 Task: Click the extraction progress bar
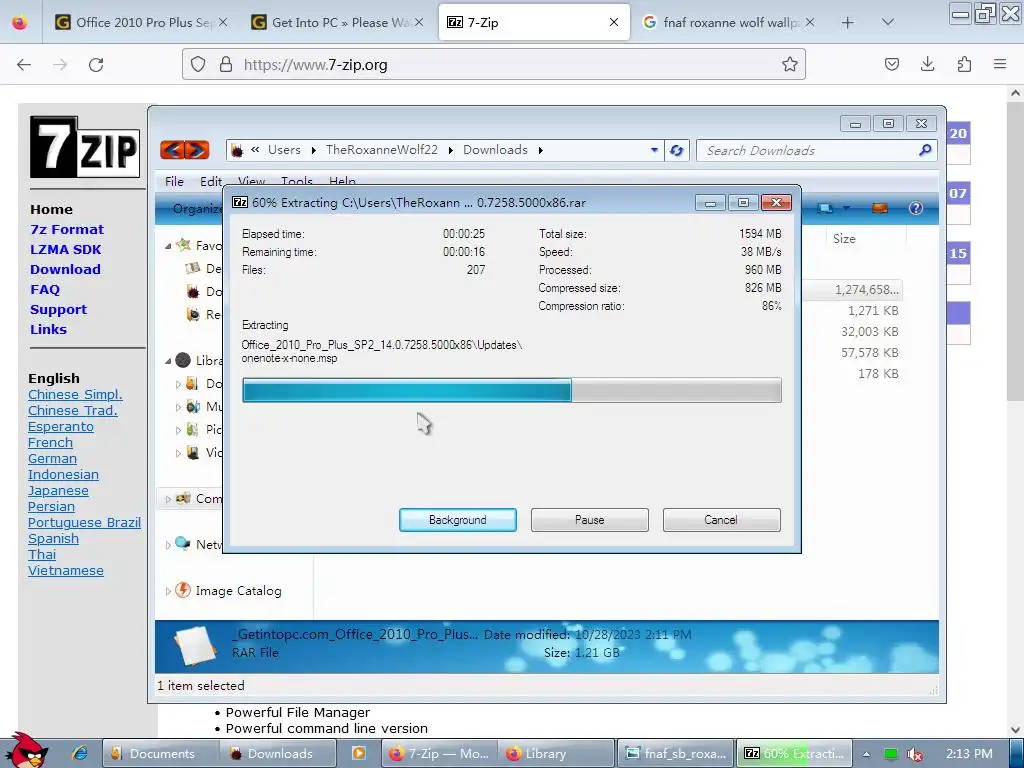[x=511, y=390]
